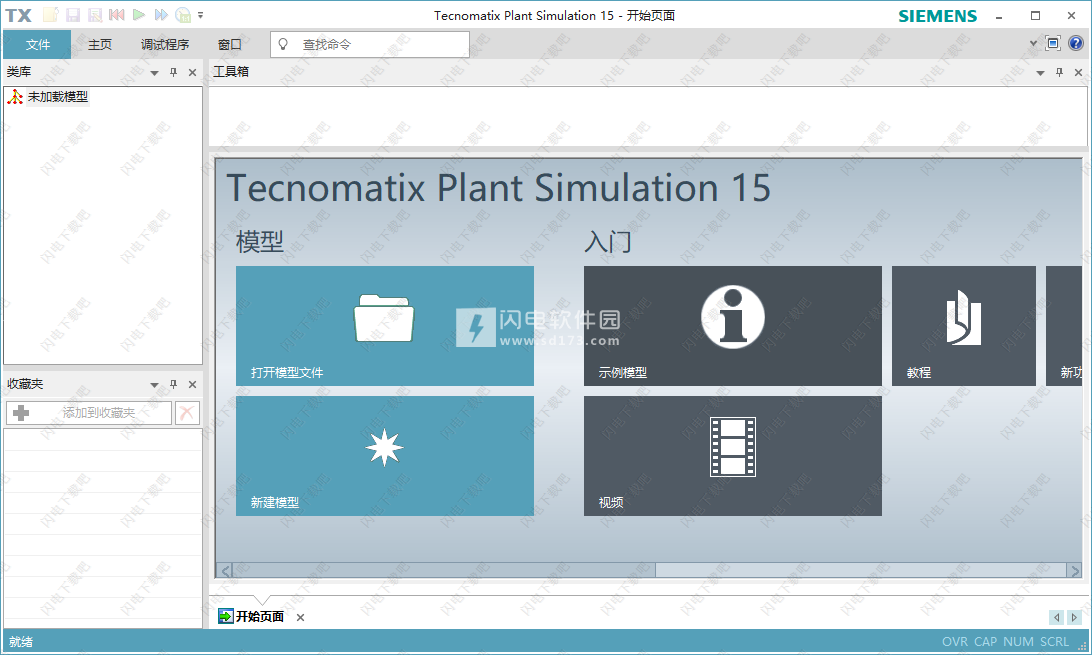The image size is (1092, 655).
Task: Click the start page scroll left arrow
Action: coord(226,571)
